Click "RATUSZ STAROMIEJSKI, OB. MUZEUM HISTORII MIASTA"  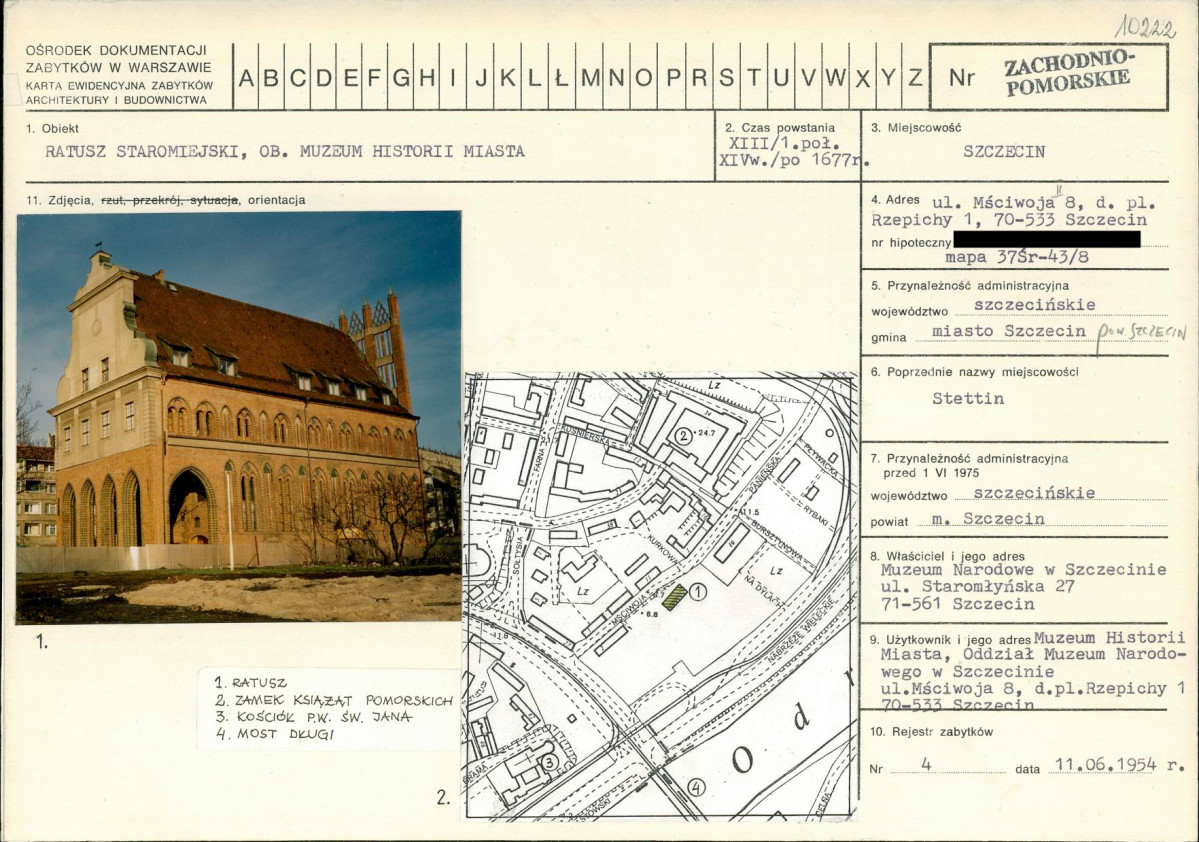(x=284, y=151)
